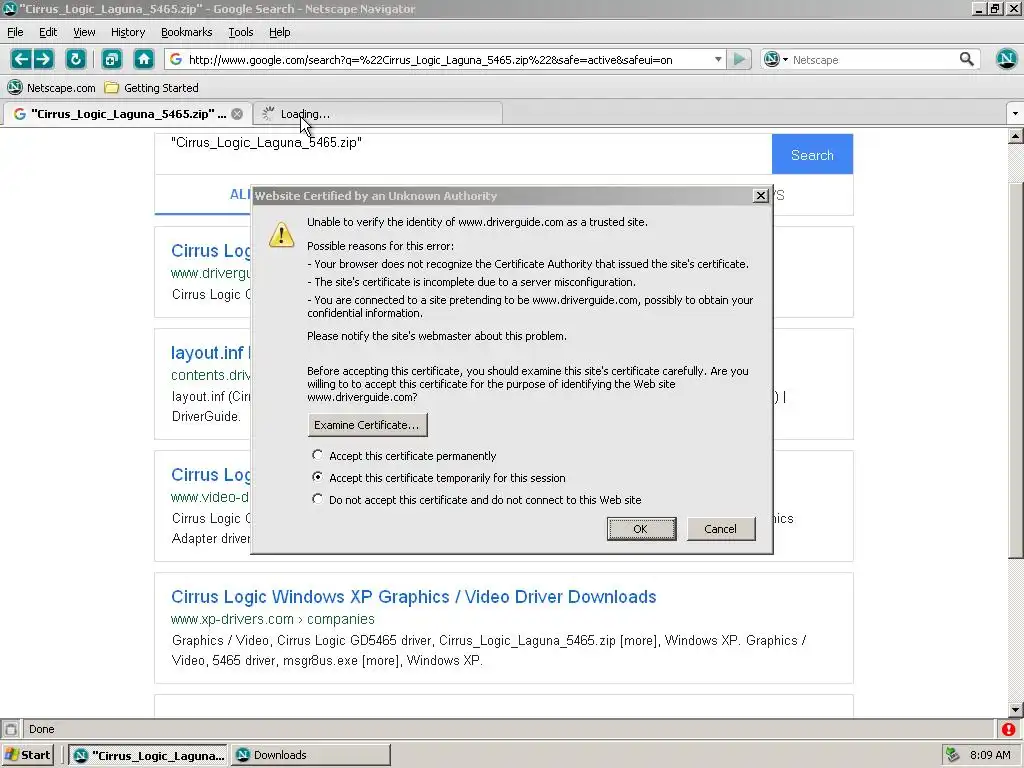
Task: Click the 8:09 AM system clock
Action: pyautogui.click(x=990, y=755)
